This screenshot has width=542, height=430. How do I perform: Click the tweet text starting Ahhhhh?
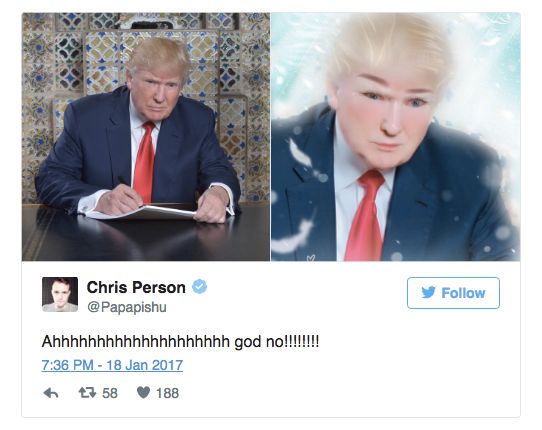(180, 342)
